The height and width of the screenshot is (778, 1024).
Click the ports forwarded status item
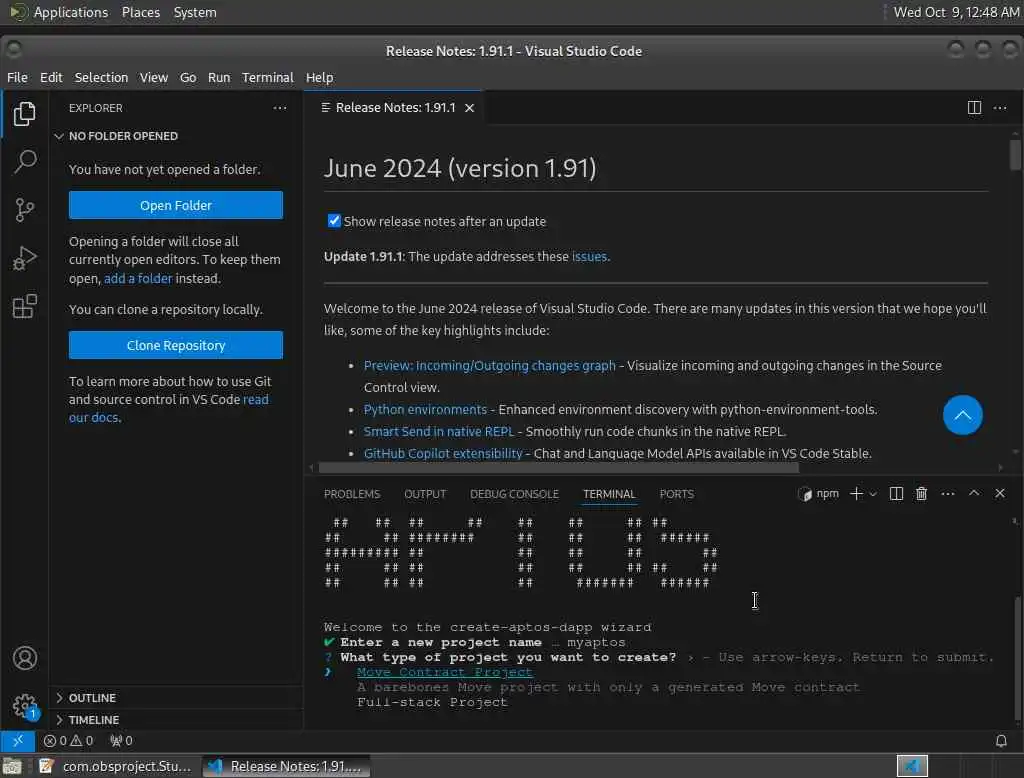(121, 741)
